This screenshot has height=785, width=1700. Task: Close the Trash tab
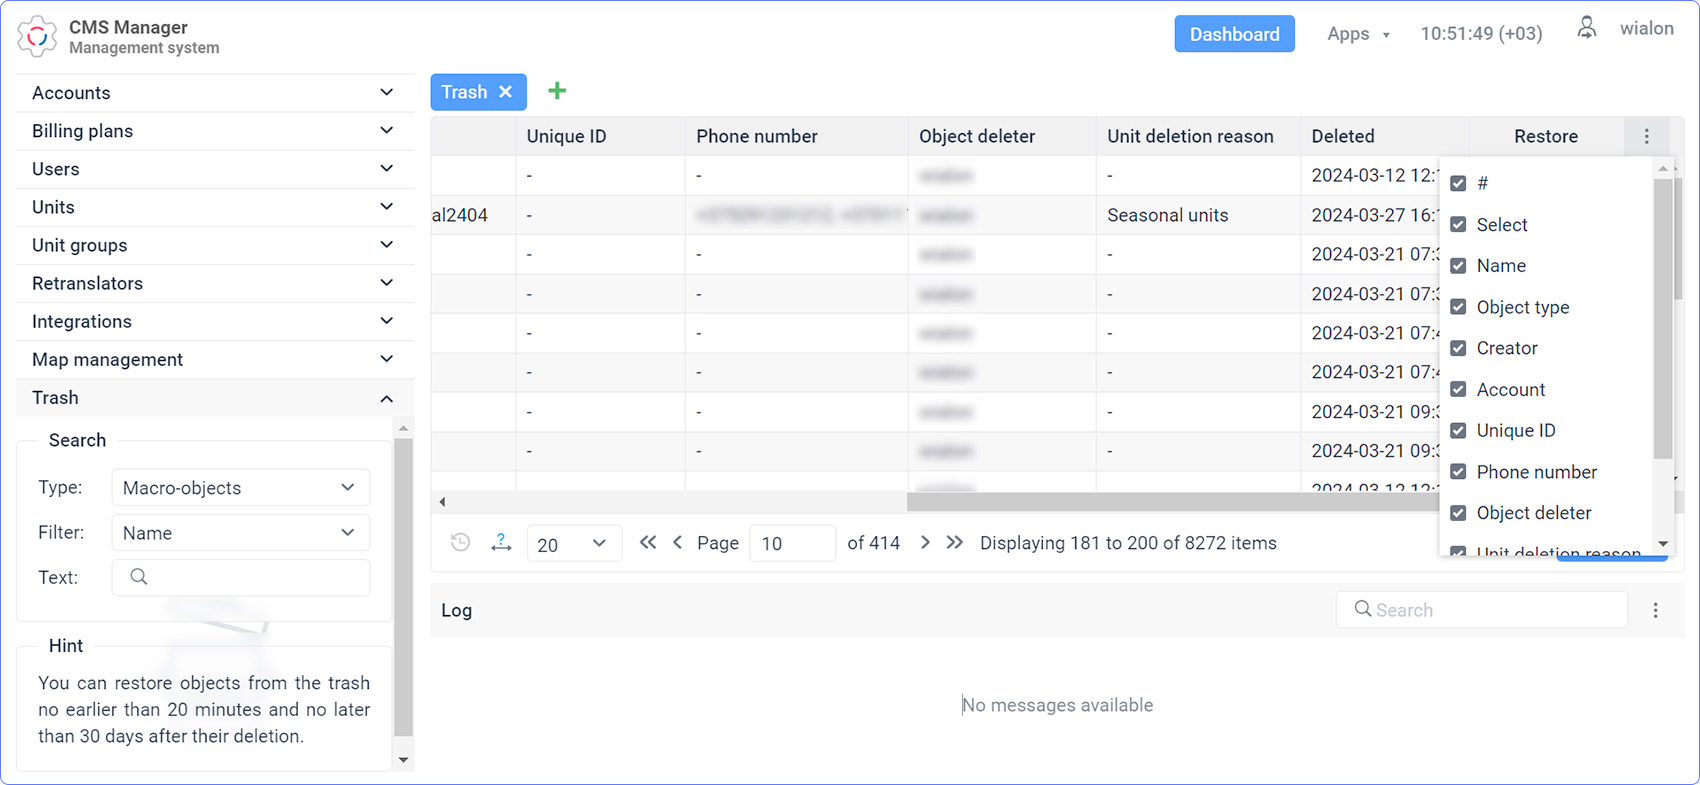pyautogui.click(x=506, y=92)
